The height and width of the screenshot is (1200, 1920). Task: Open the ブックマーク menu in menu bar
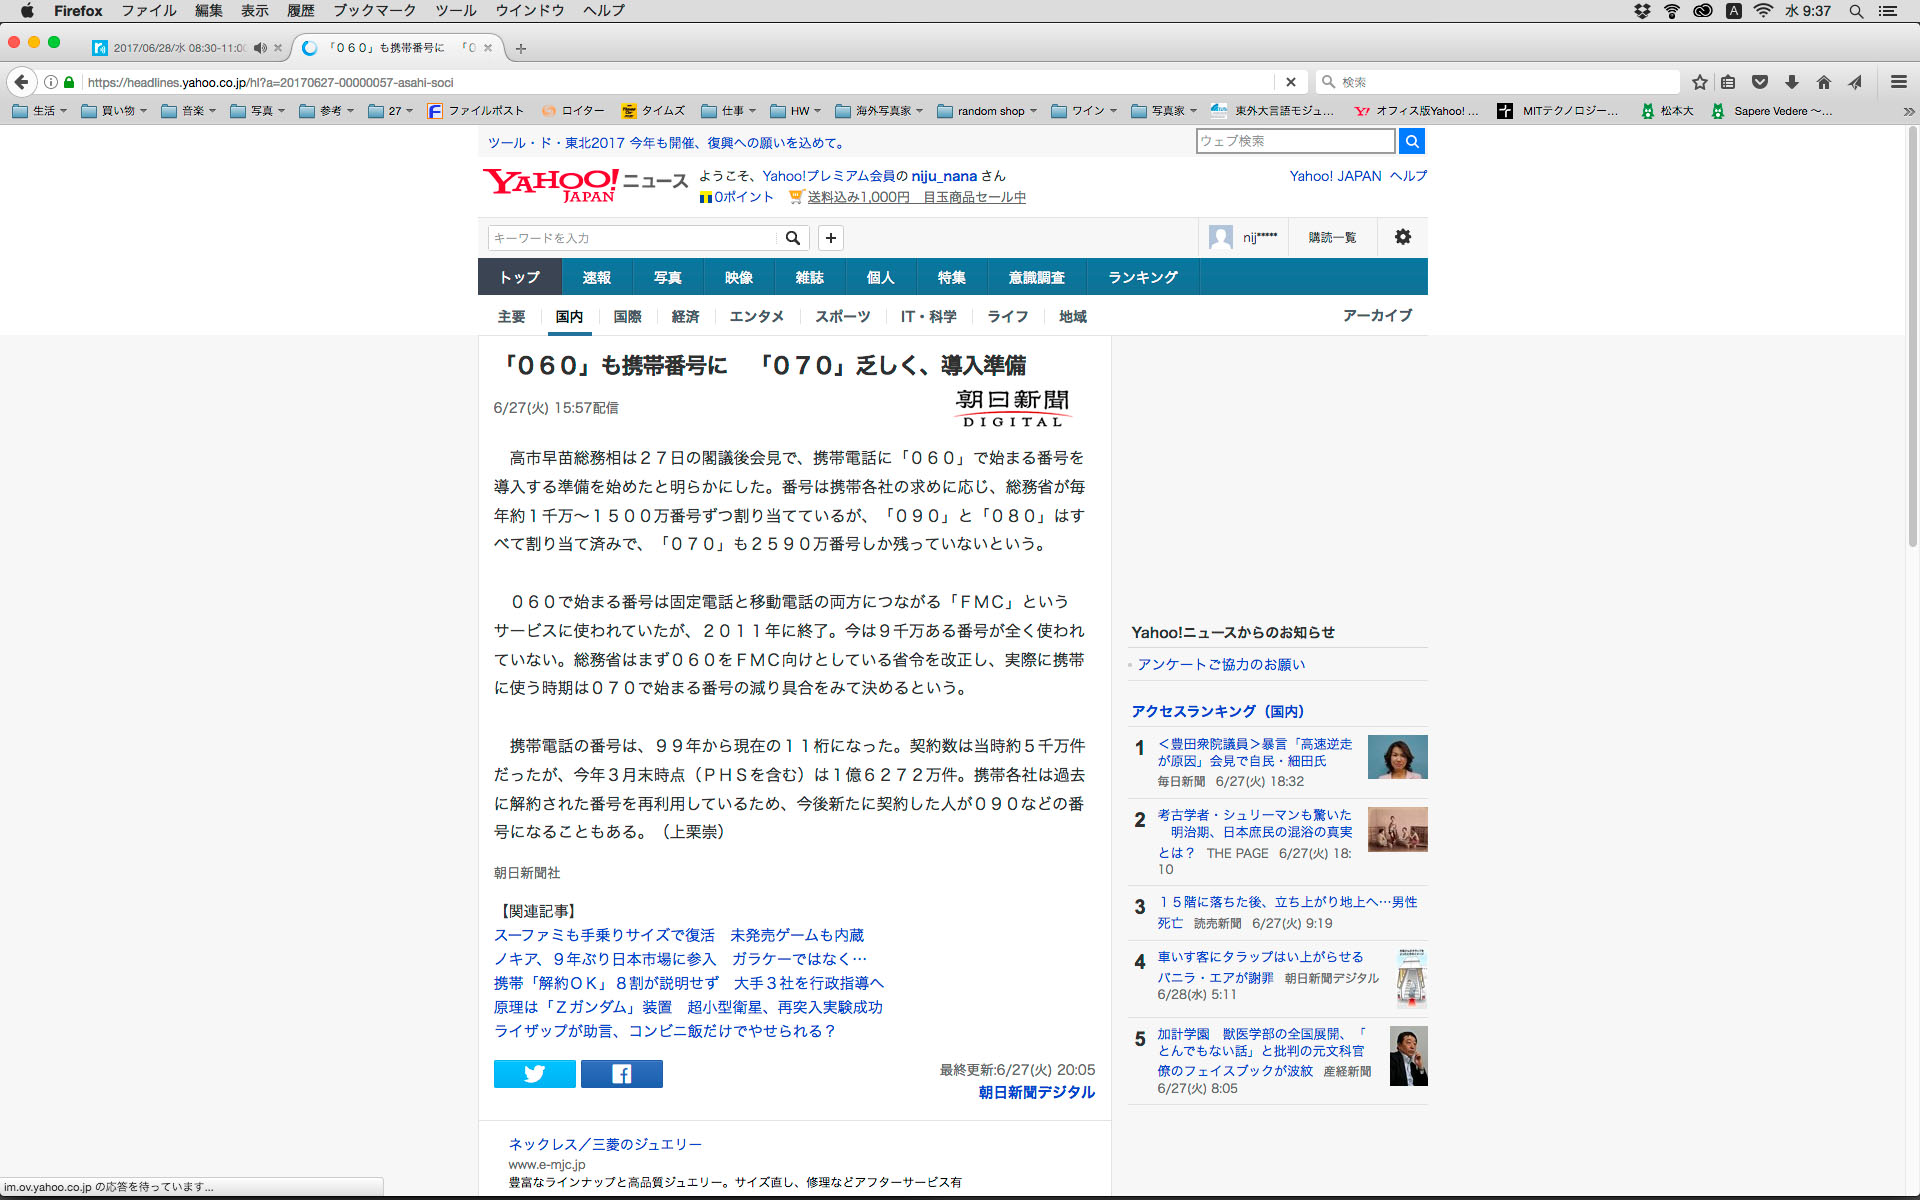point(374,11)
